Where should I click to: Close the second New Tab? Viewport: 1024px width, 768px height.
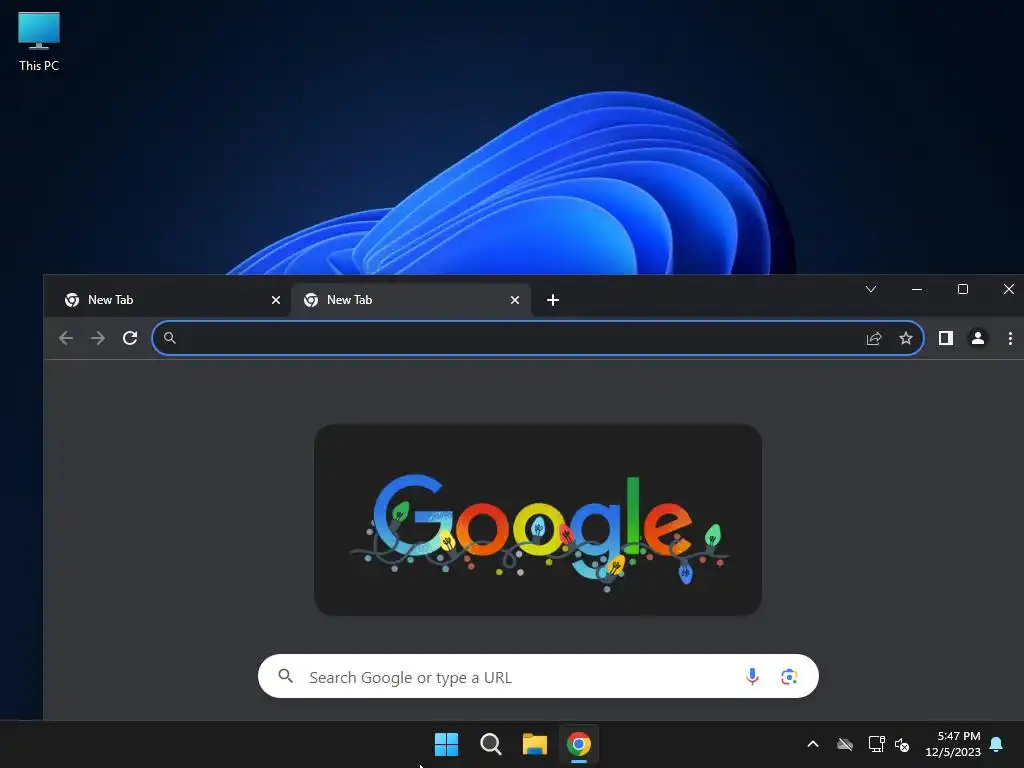coord(515,300)
